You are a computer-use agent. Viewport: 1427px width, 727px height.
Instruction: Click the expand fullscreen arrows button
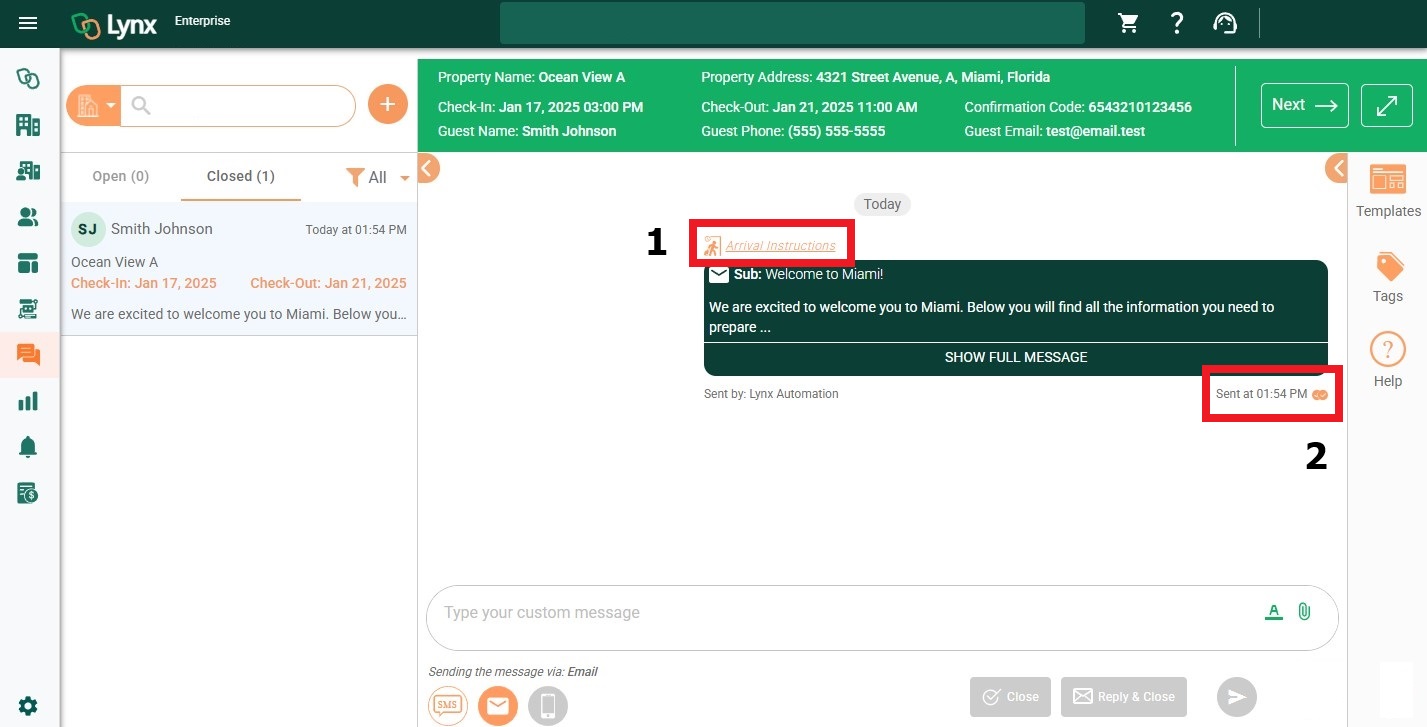1387,105
